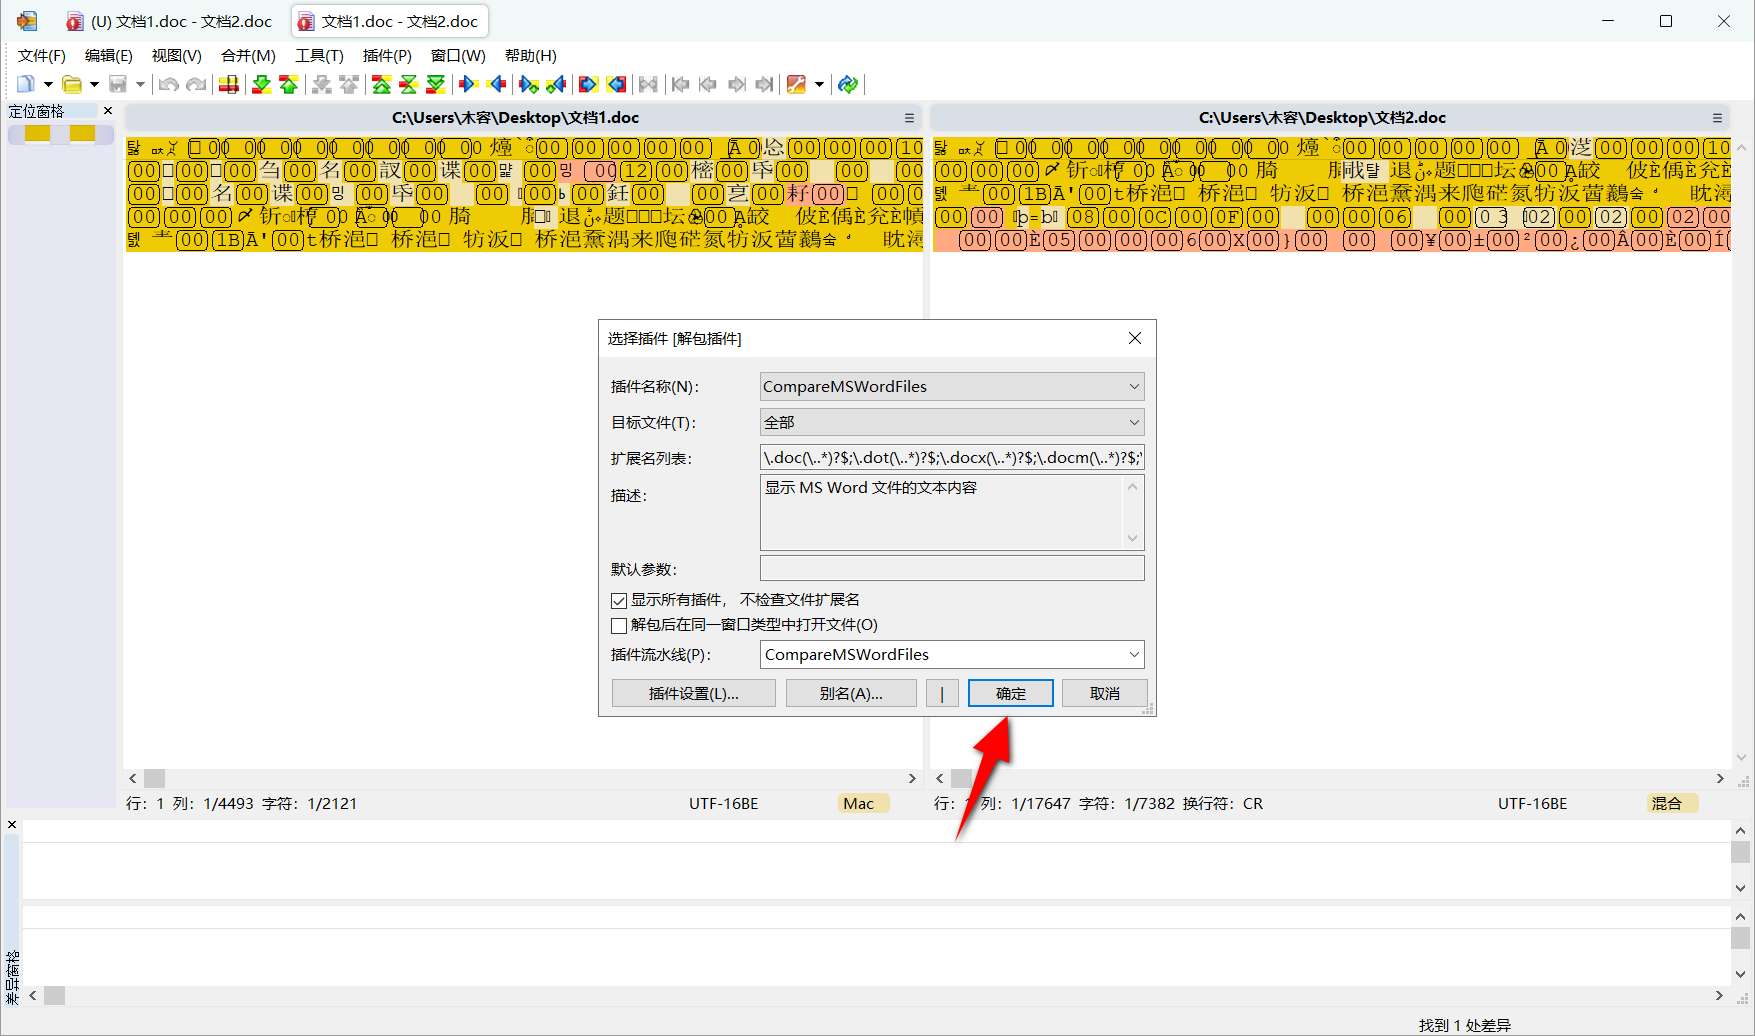Jump to the previous difference toolbar icon

click(x=289, y=84)
